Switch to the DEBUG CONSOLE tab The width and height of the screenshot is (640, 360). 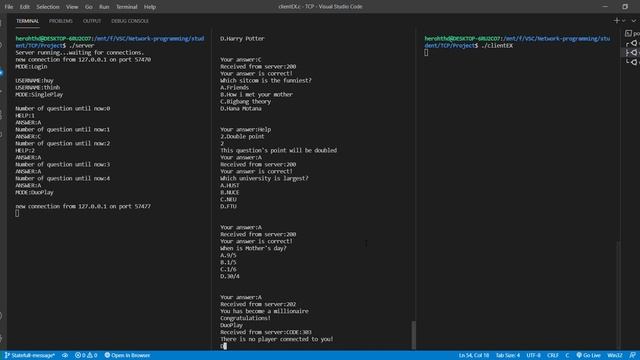(130, 21)
